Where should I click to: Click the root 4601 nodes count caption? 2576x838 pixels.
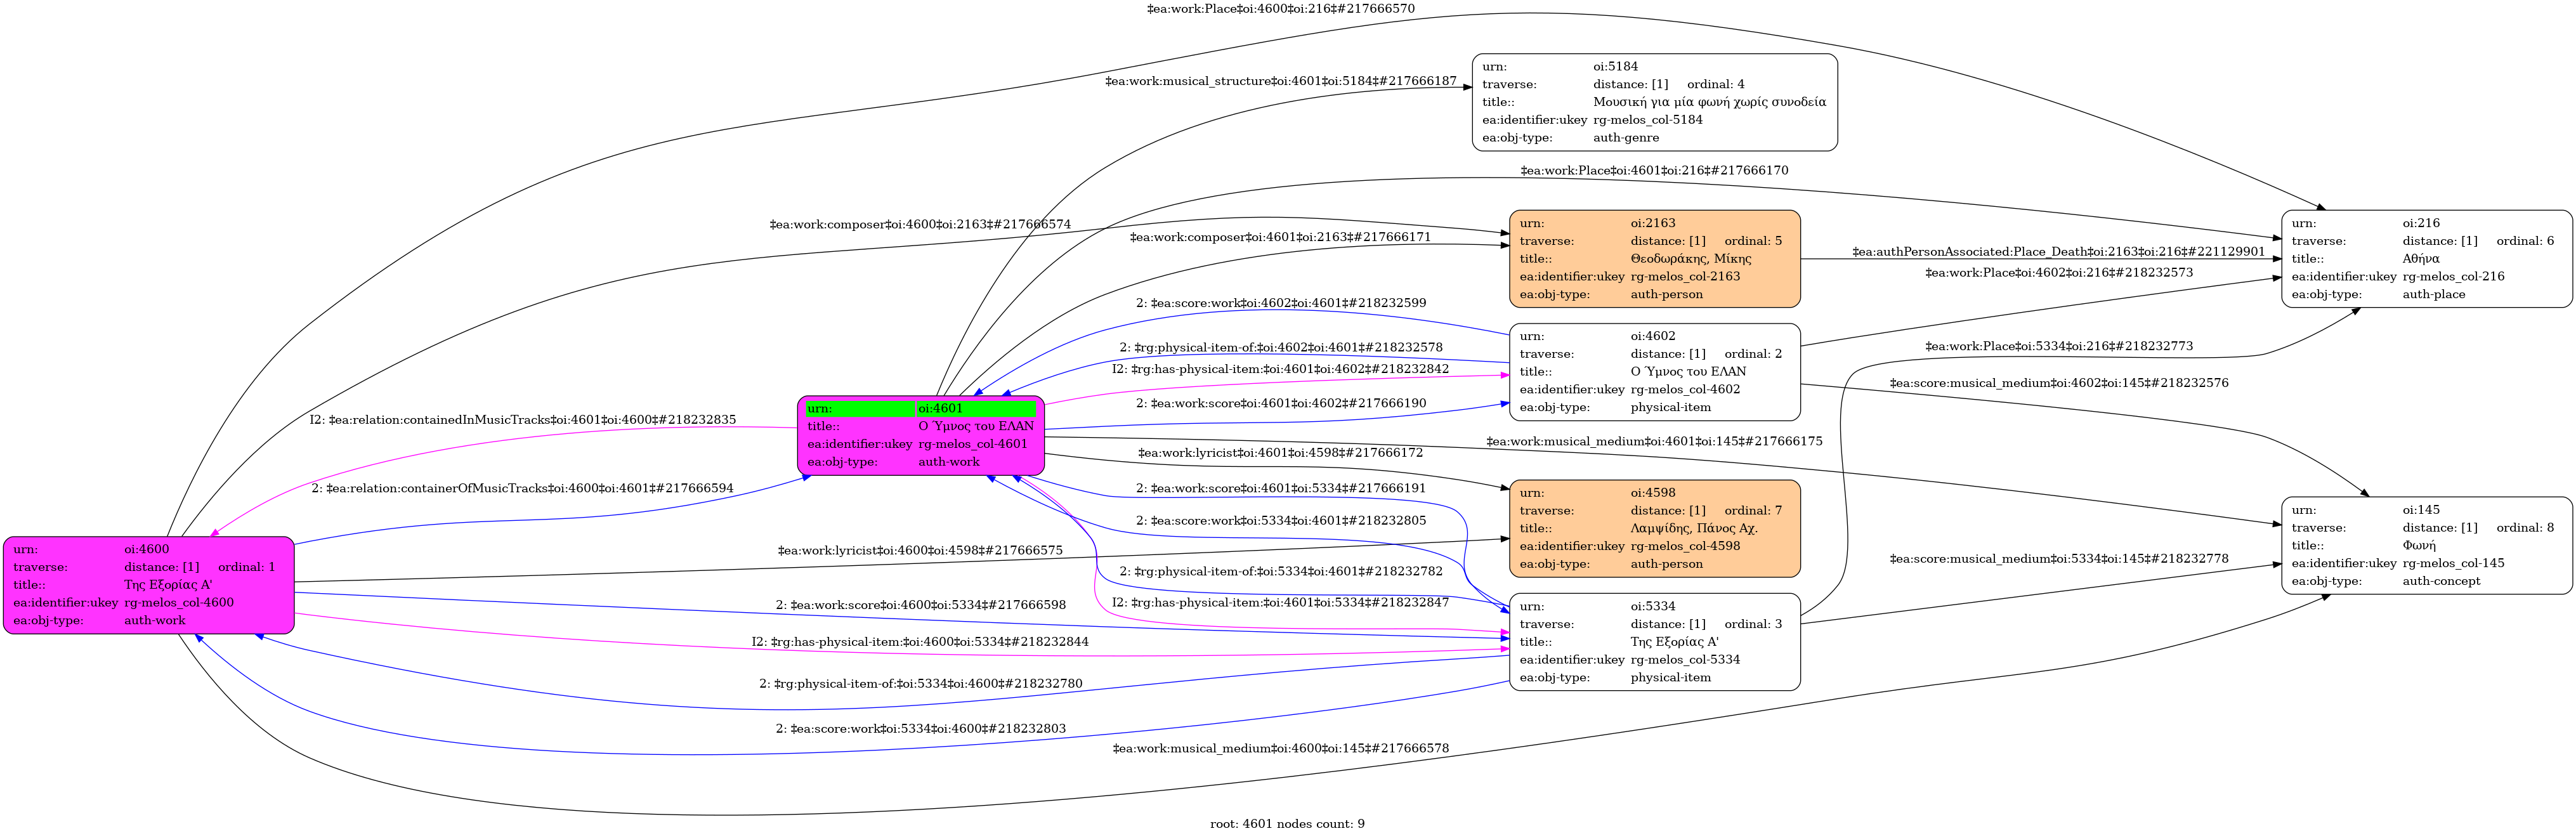[1287, 824]
